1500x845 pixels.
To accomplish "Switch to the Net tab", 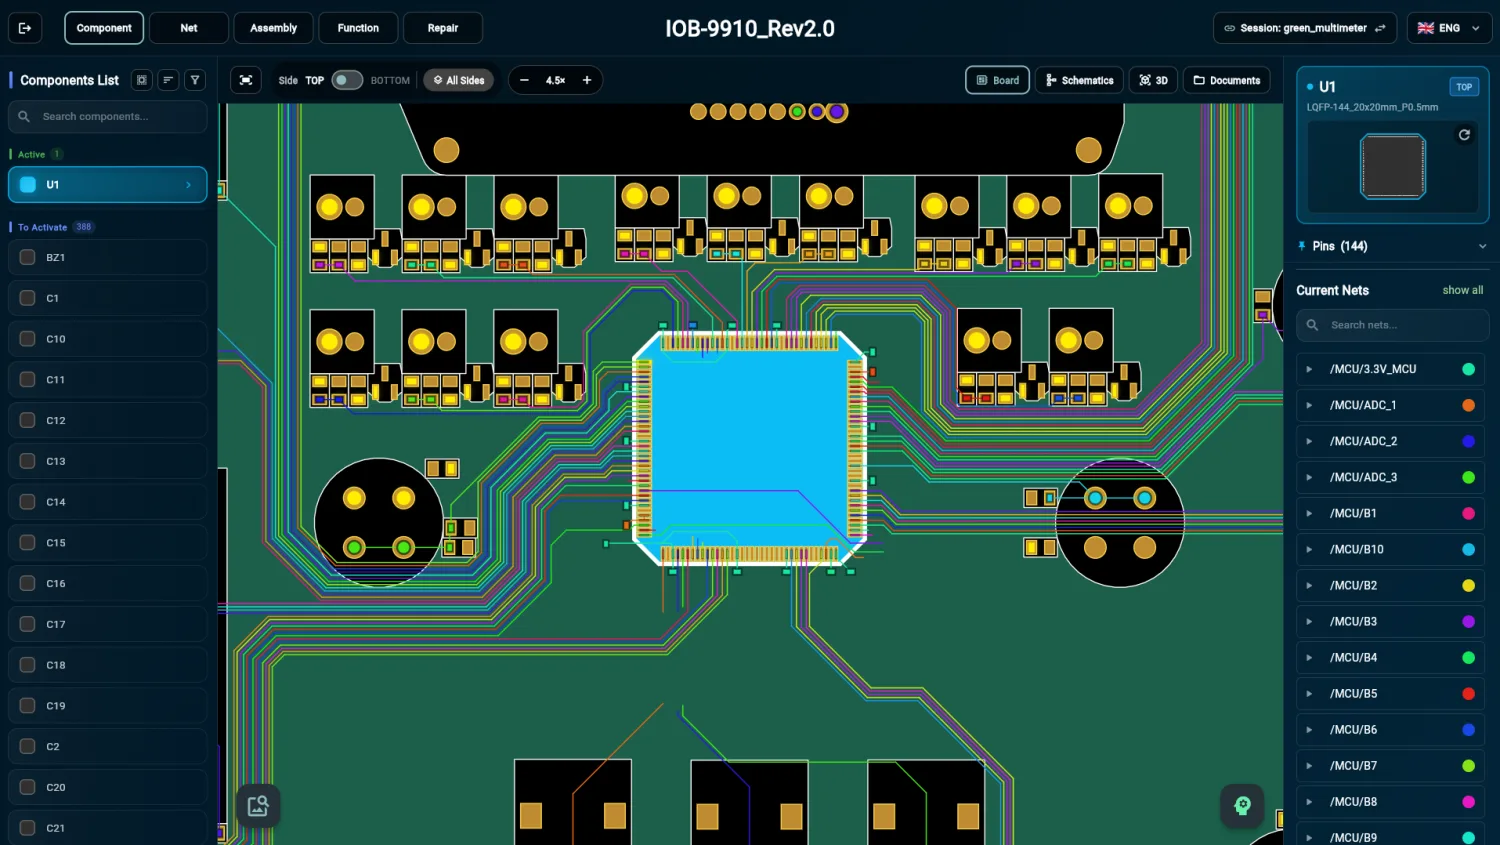I will pyautogui.click(x=189, y=28).
